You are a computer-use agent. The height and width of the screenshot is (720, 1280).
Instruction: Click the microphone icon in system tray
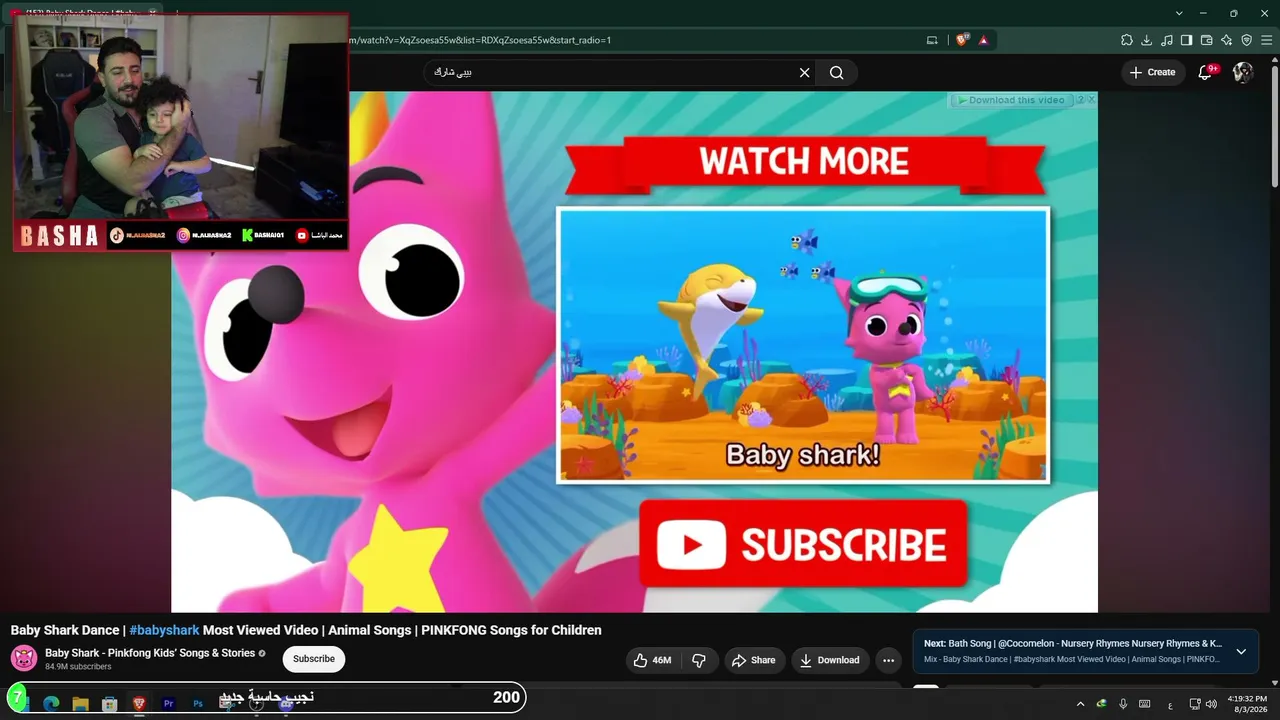[1123, 704]
